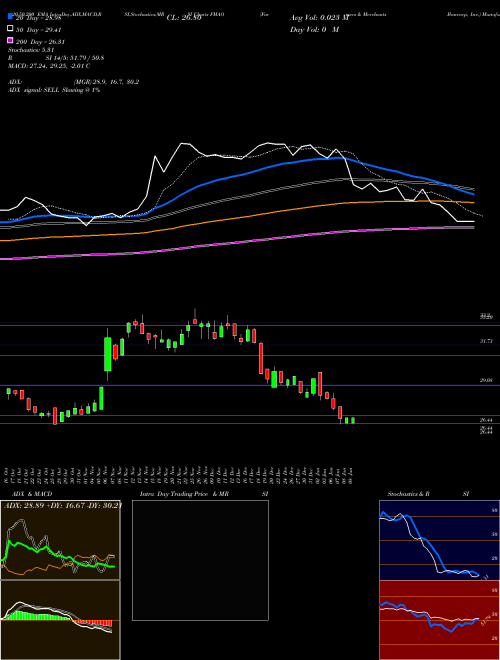Viewport: 500px width, 660px height.
Task: Click the '50 Day = 29.41' label
Action: click(x=38, y=30)
